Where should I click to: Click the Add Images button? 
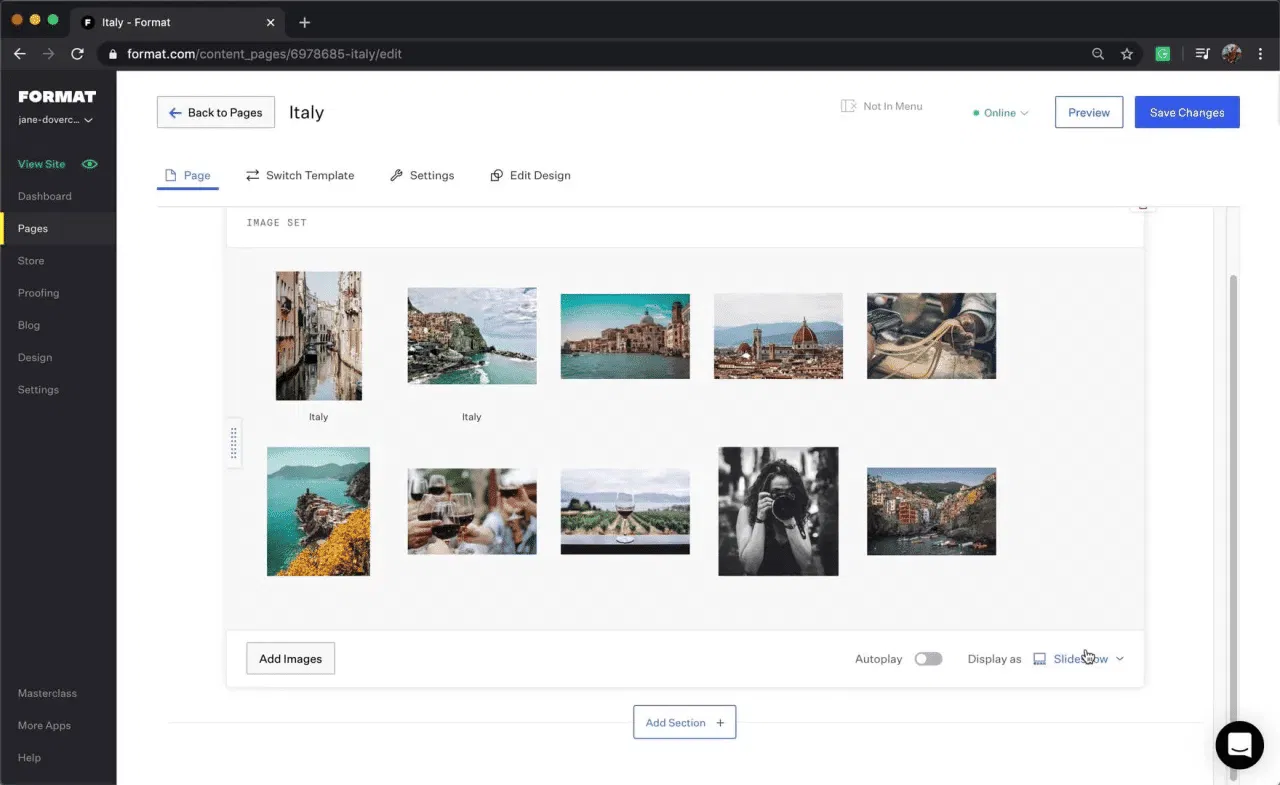tap(290, 659)
